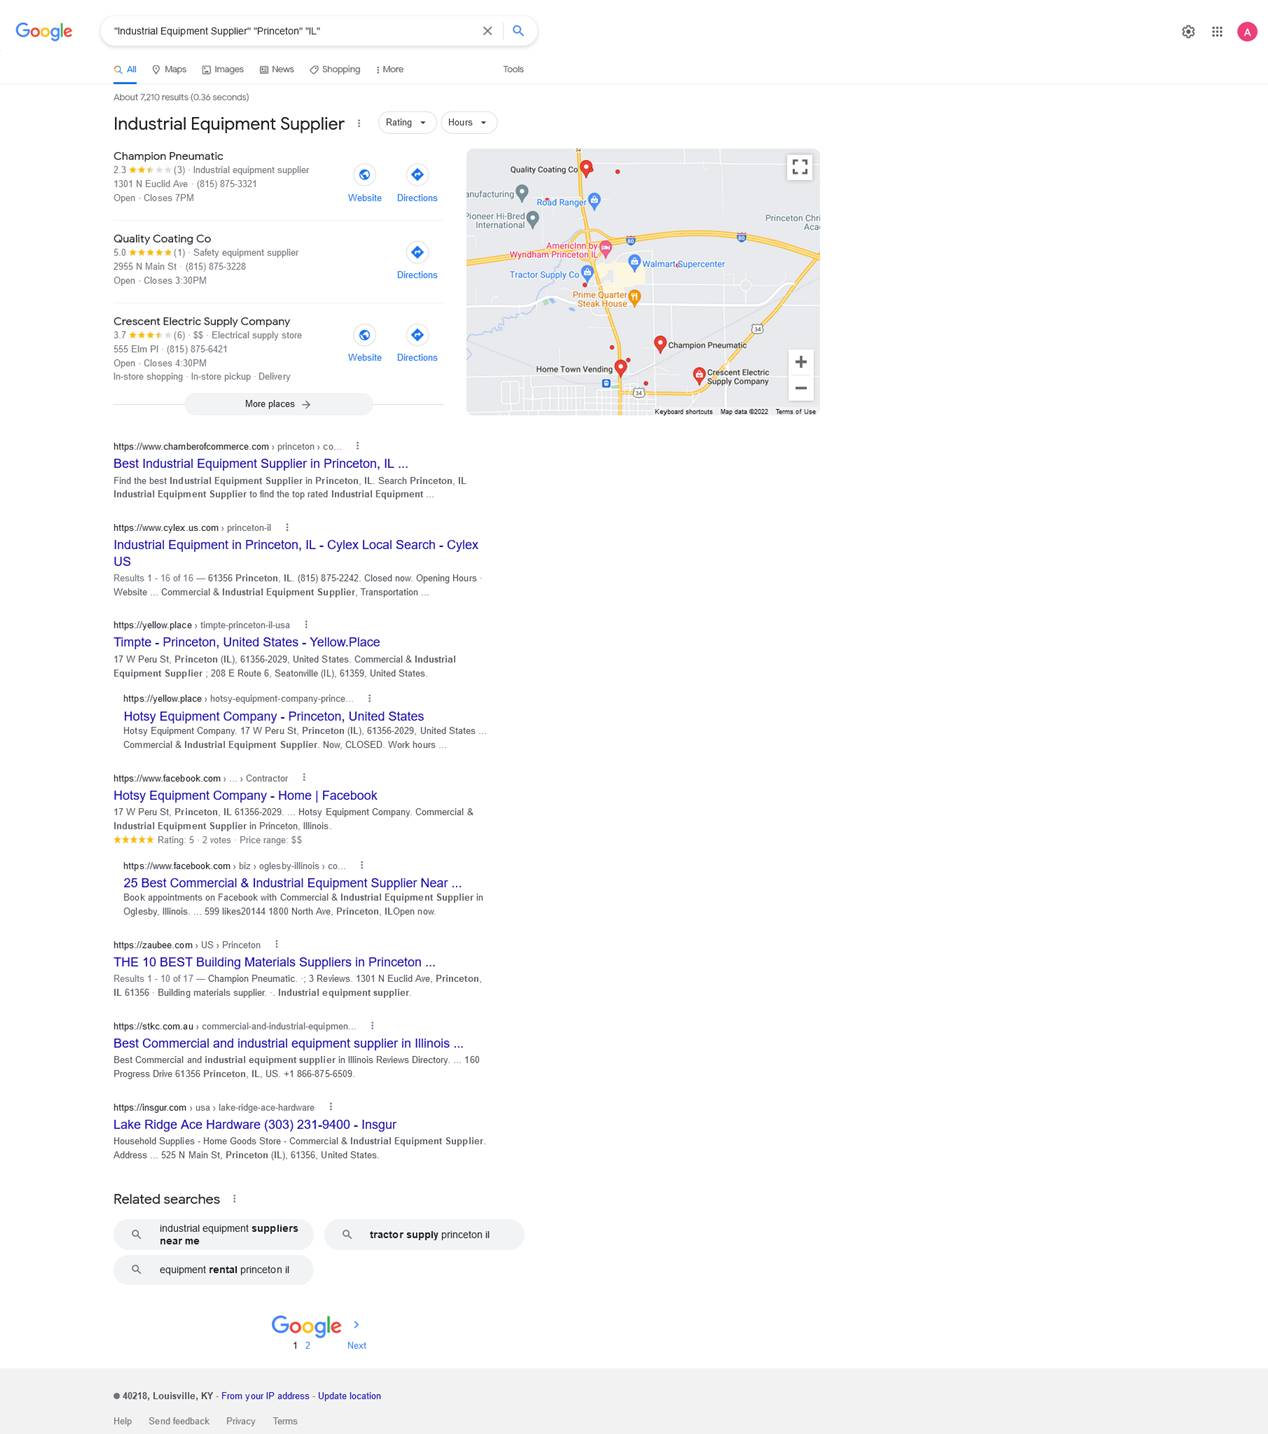Search related: equipment rental princeton il
The image size is (1268, 1434).
coord(213,1270)
